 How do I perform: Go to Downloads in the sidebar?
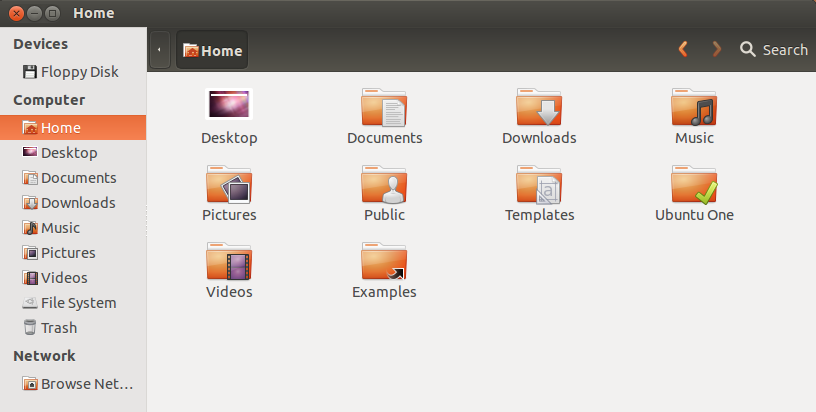click(x=73, y=203)
